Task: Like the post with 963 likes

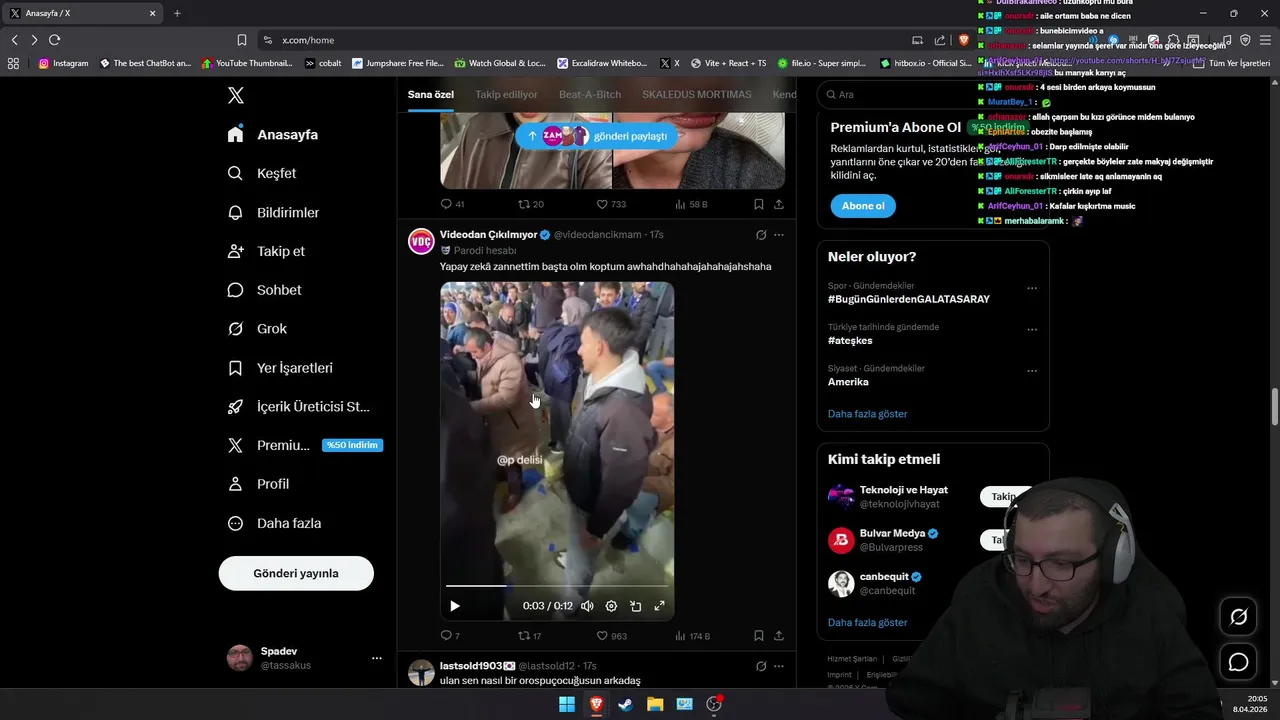Action: pyautogui.click(x=611, y=636)
